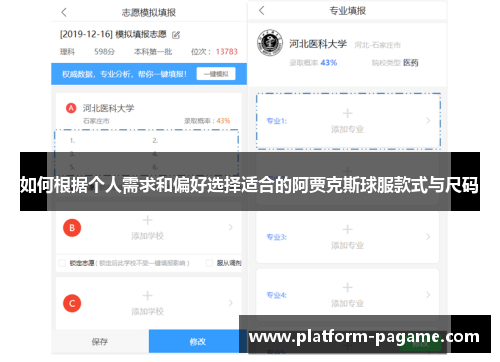Click the 理科 subject text

67,52
